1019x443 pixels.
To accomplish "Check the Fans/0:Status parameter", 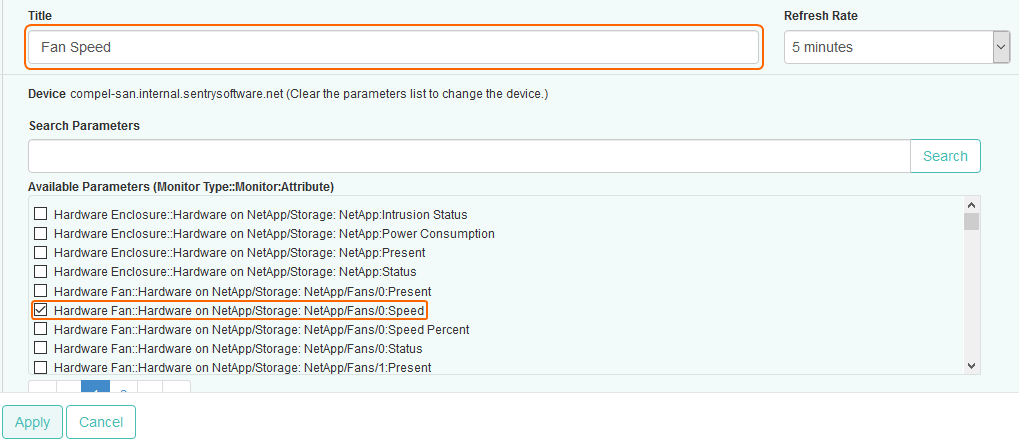I will coord(41,349).
